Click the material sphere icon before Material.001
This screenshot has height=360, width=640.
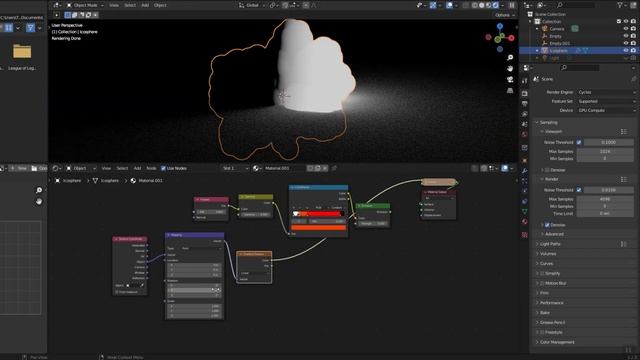pos(256,168)
